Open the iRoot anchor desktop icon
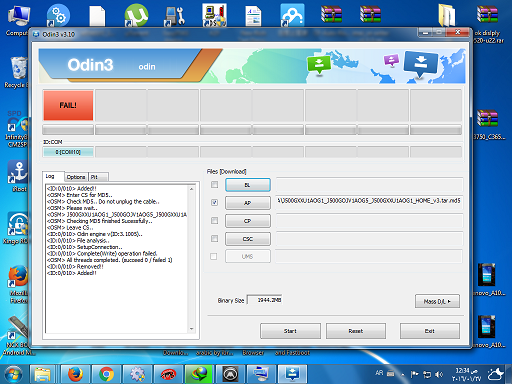 pos(18,175)
